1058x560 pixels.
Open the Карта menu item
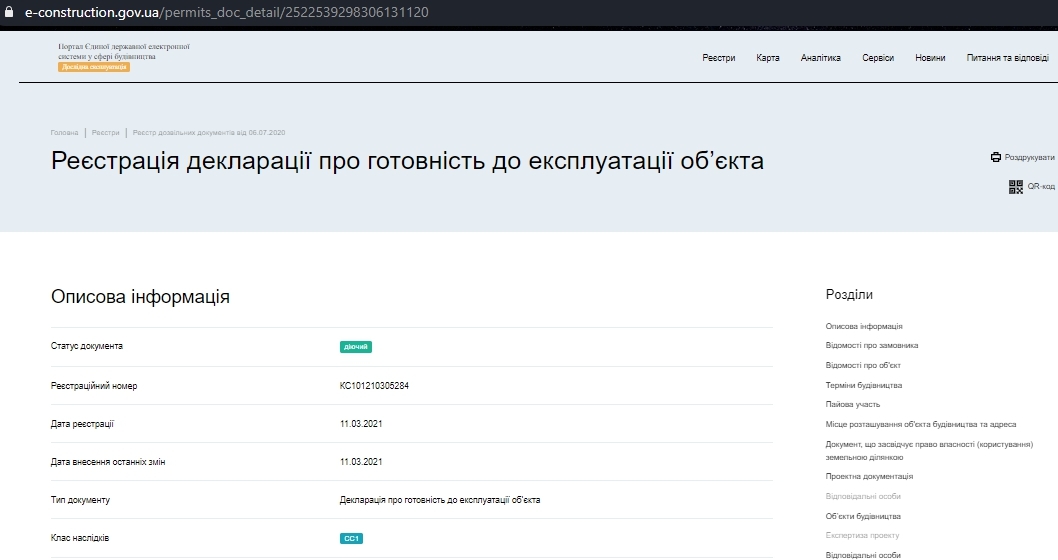(768, 58)
